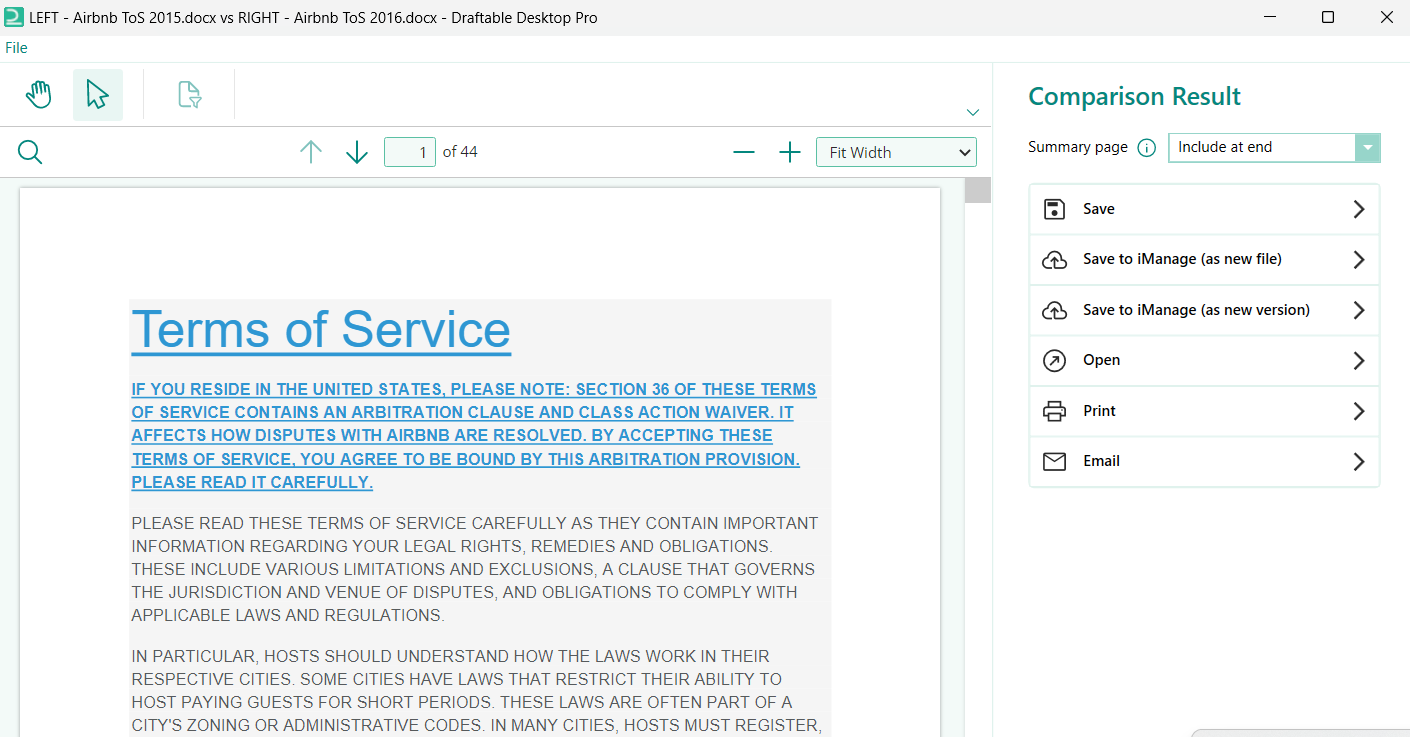Click the Comparison Result heading
1410x737 pixels.
click(x=1134, y=97)
